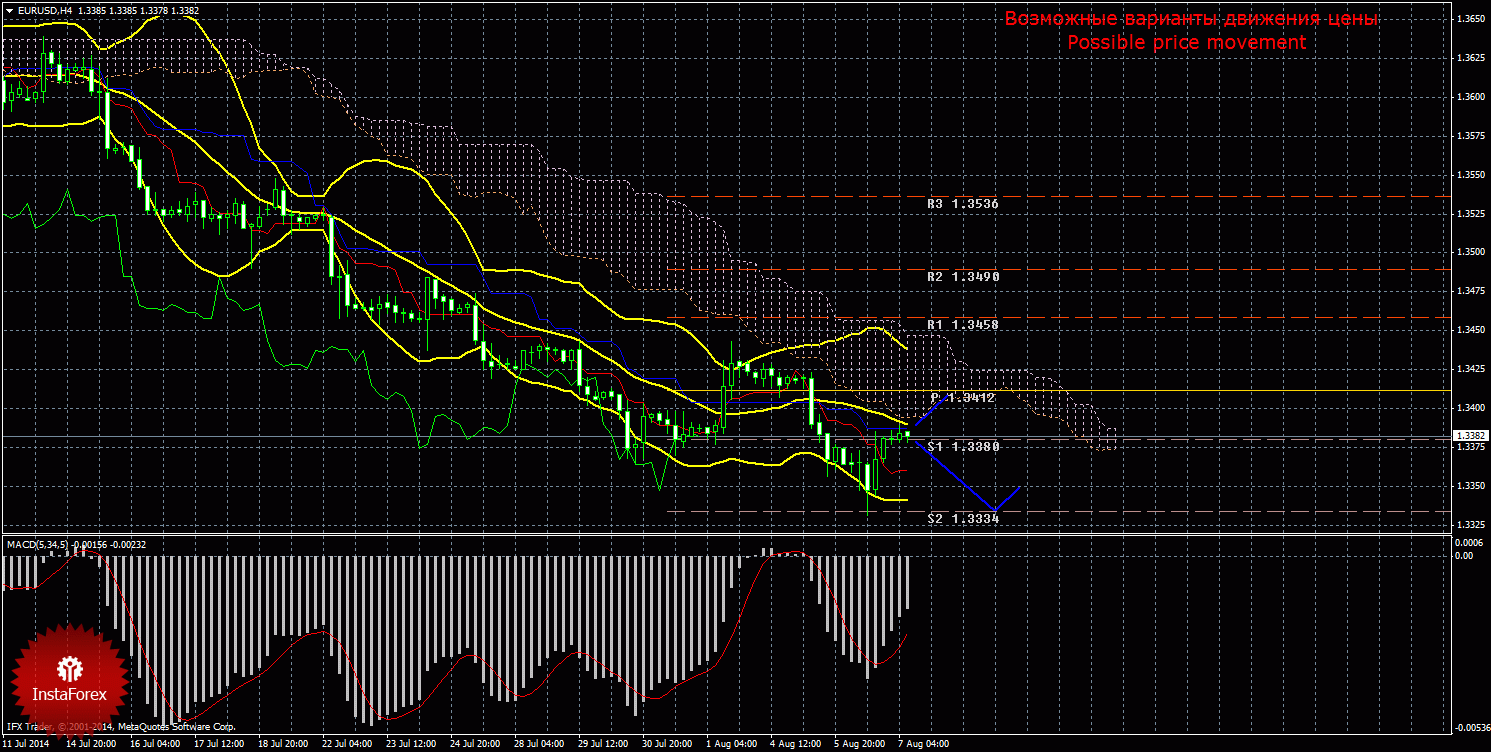Screen dimensions: 1491x752
Task: Select the R1 1.3458 resistance label
Action: click(962, 325)
